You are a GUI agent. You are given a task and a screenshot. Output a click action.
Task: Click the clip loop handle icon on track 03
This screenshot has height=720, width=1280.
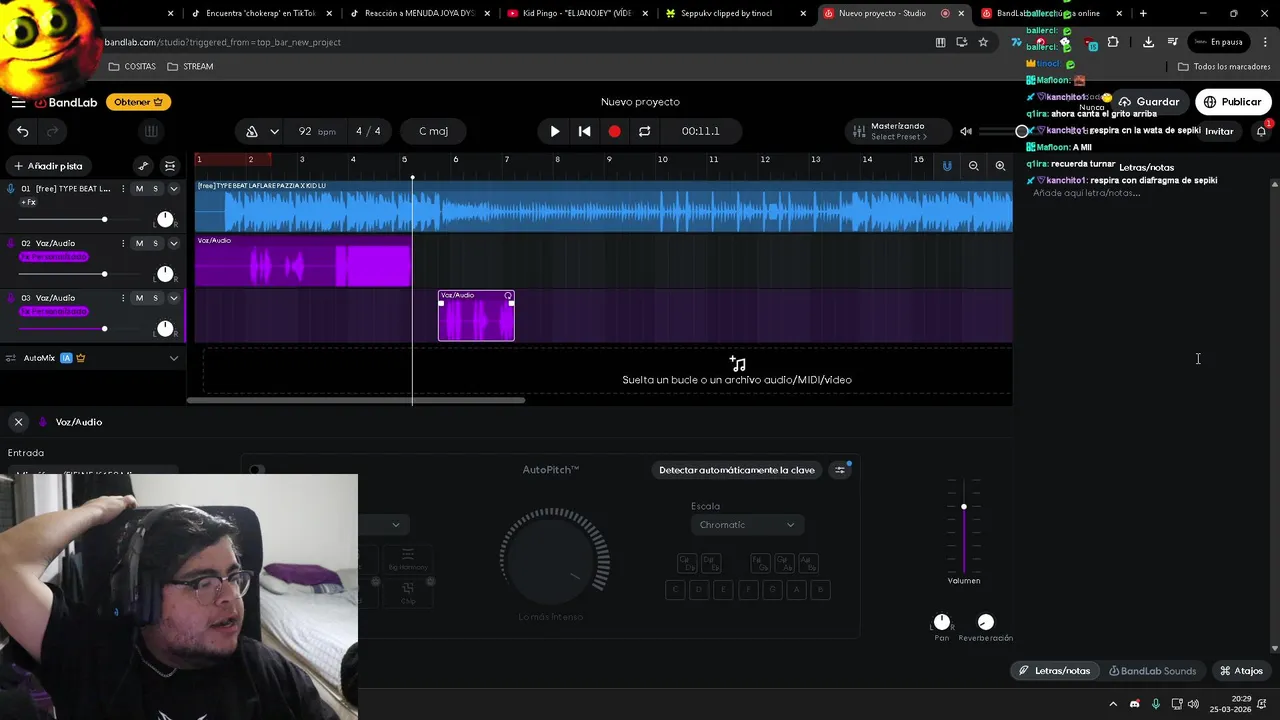(508, 296)
